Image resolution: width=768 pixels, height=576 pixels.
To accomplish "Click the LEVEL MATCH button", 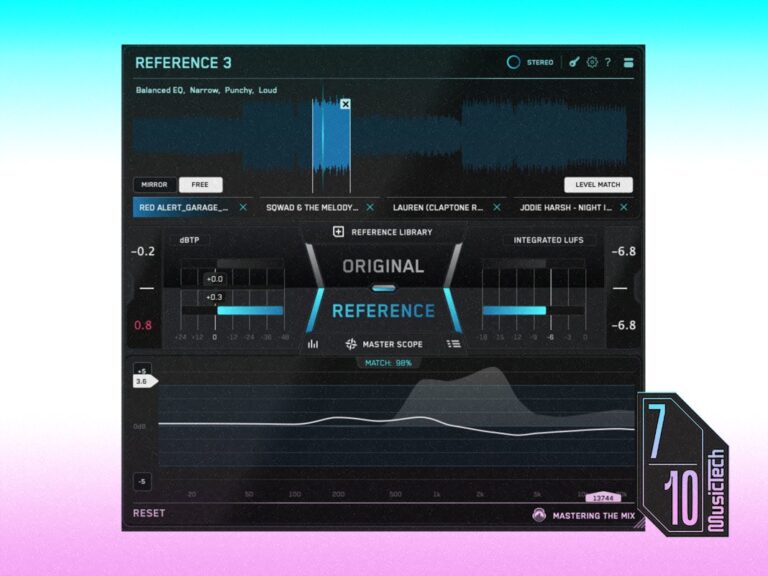I will [x=598, y=185].
